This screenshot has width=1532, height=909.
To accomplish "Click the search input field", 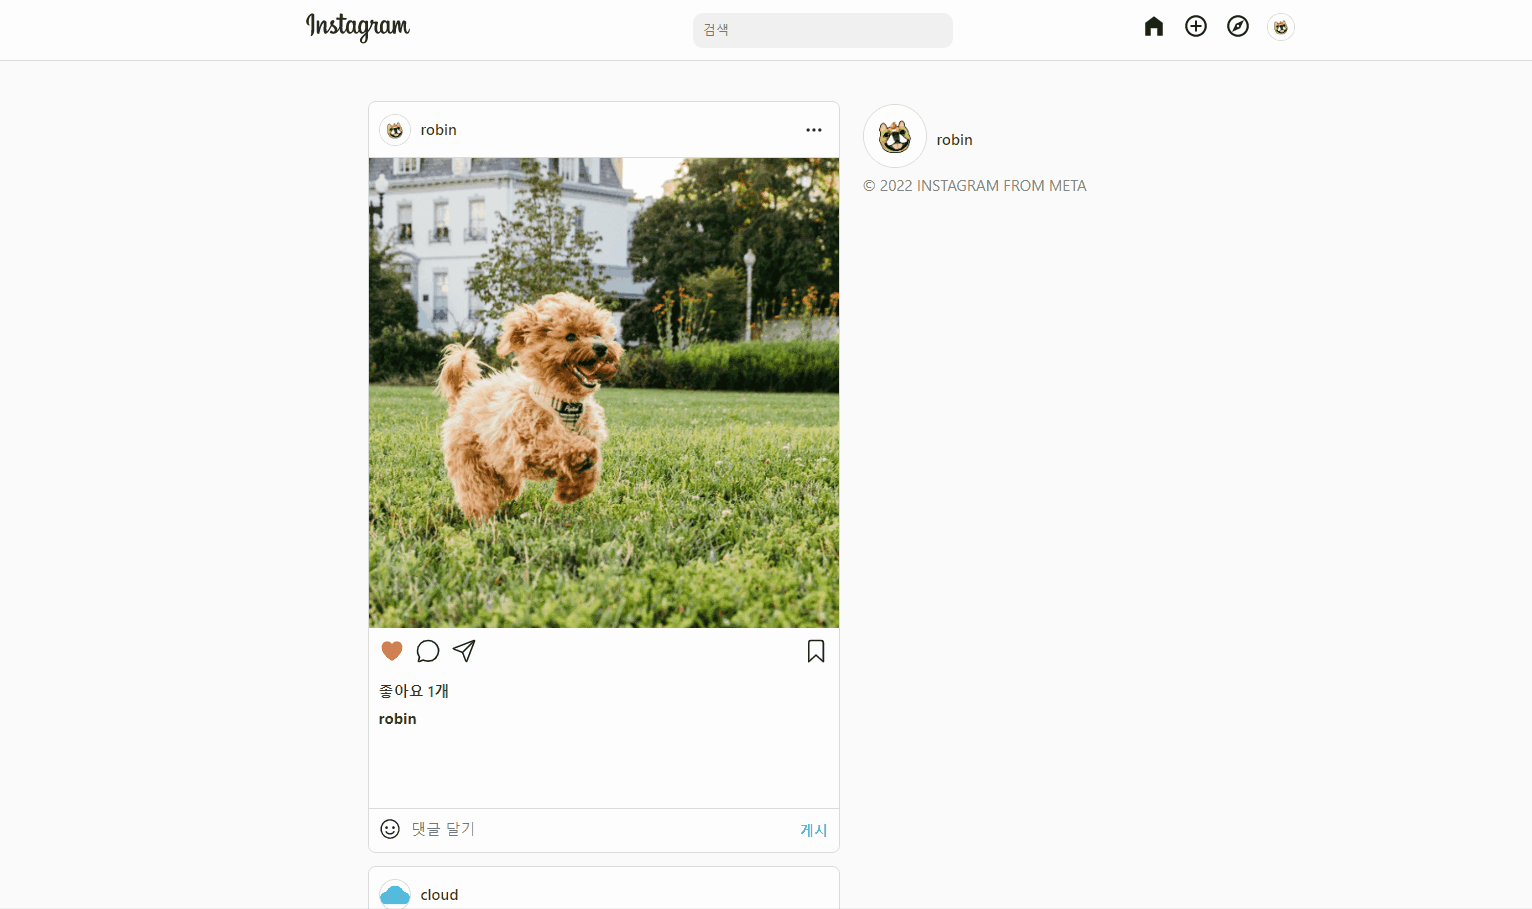I will point(822,30).
